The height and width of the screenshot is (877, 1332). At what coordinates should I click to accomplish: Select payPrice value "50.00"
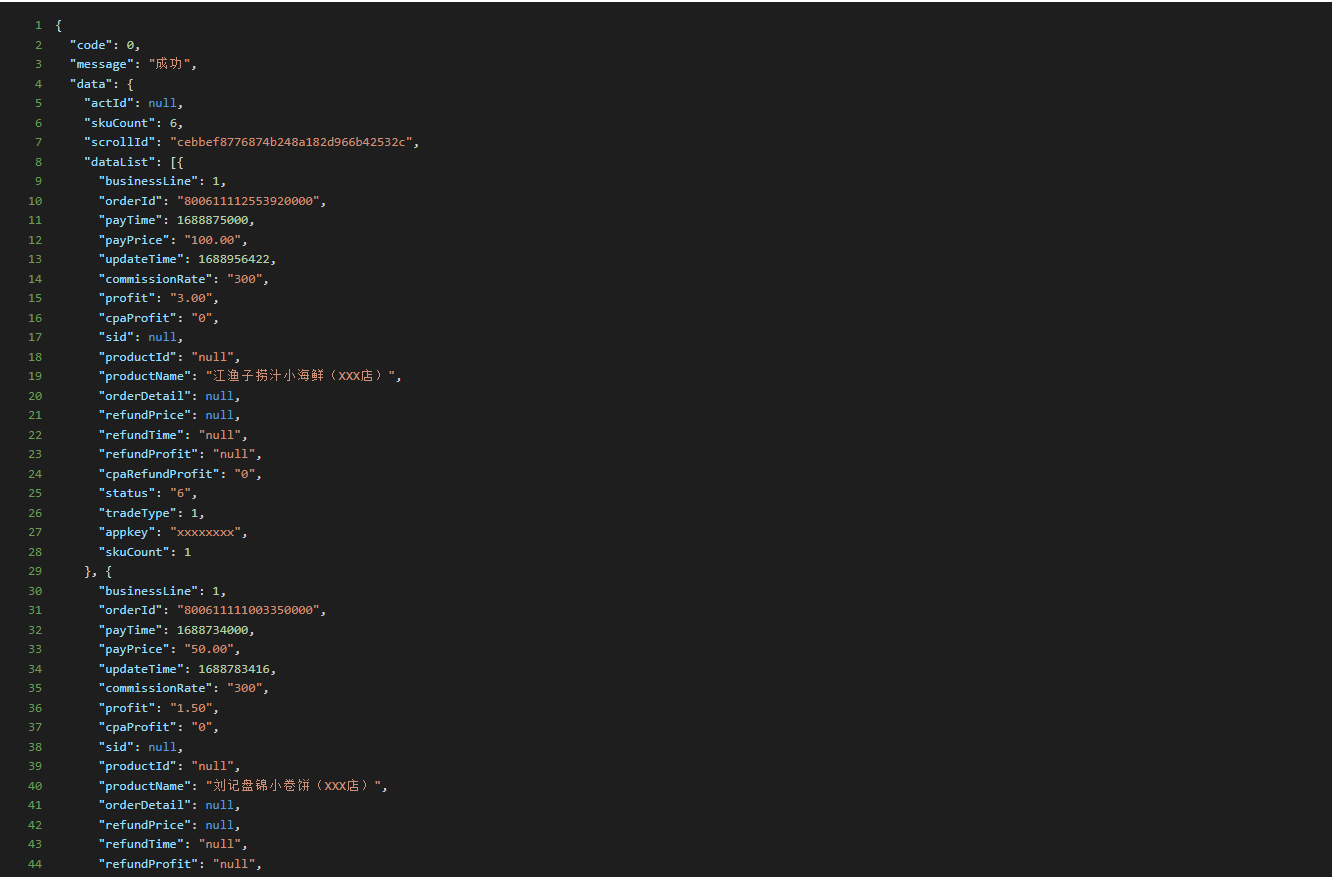[x=209, y=649]
